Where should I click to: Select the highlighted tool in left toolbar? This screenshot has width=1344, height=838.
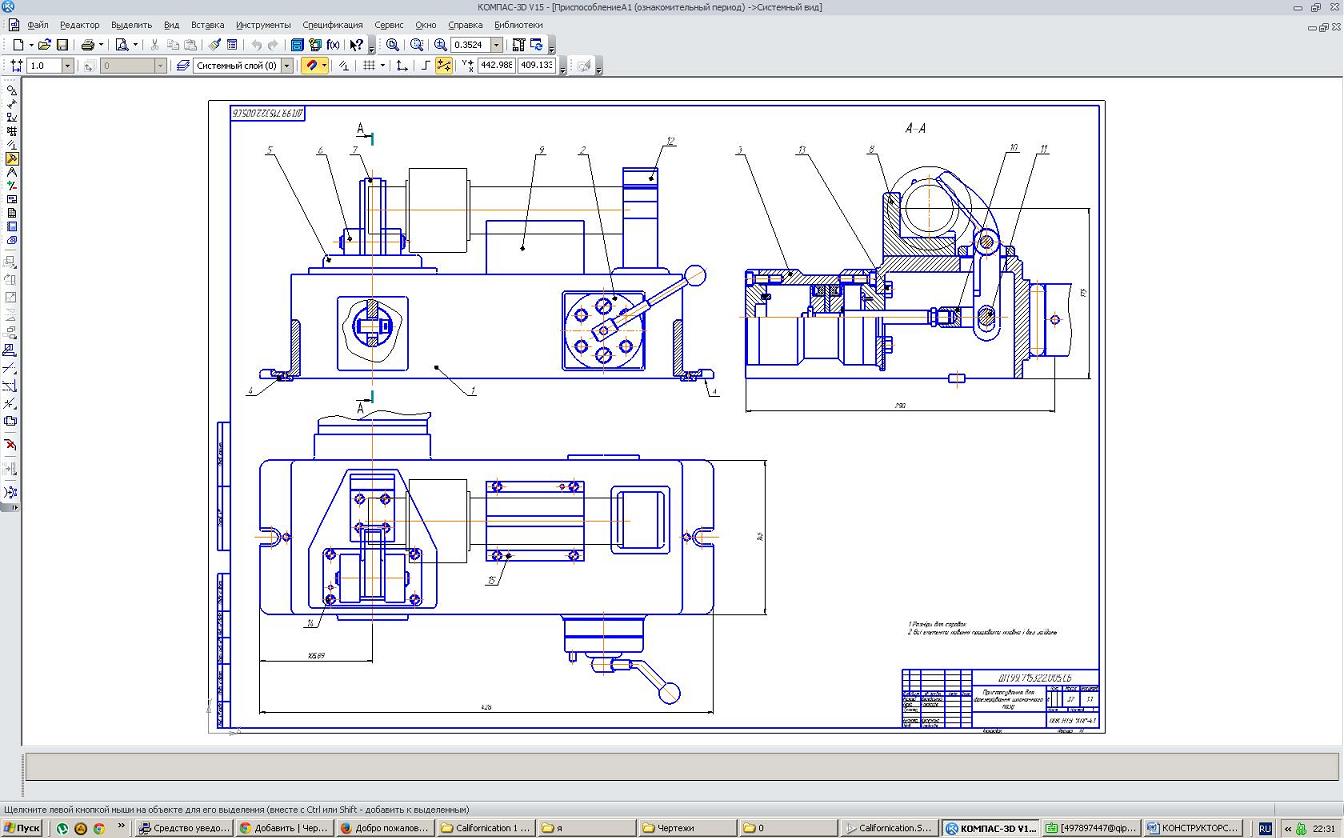pyautogui.click(x=11, y=159)
